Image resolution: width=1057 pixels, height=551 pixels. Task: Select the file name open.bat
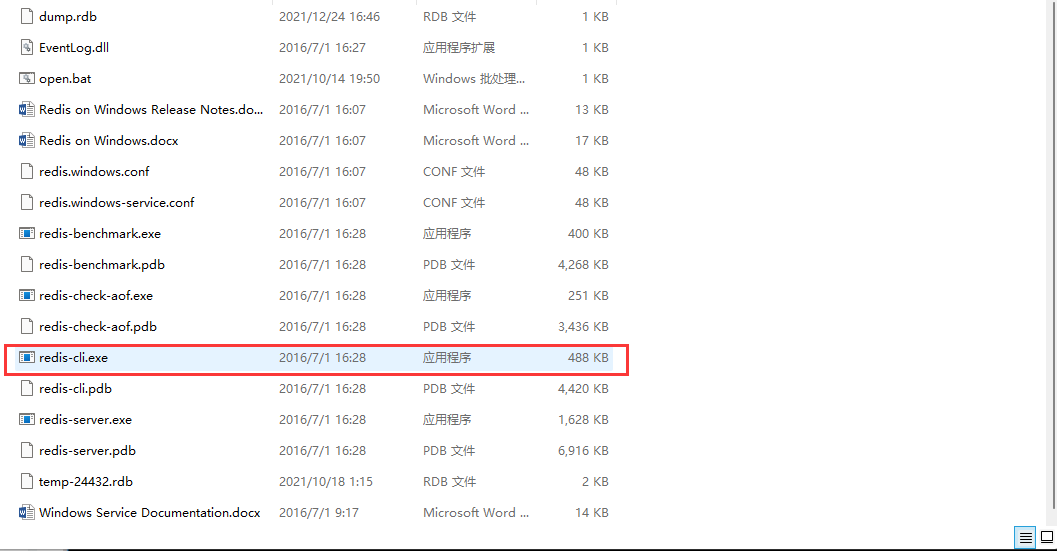(65, 79)
